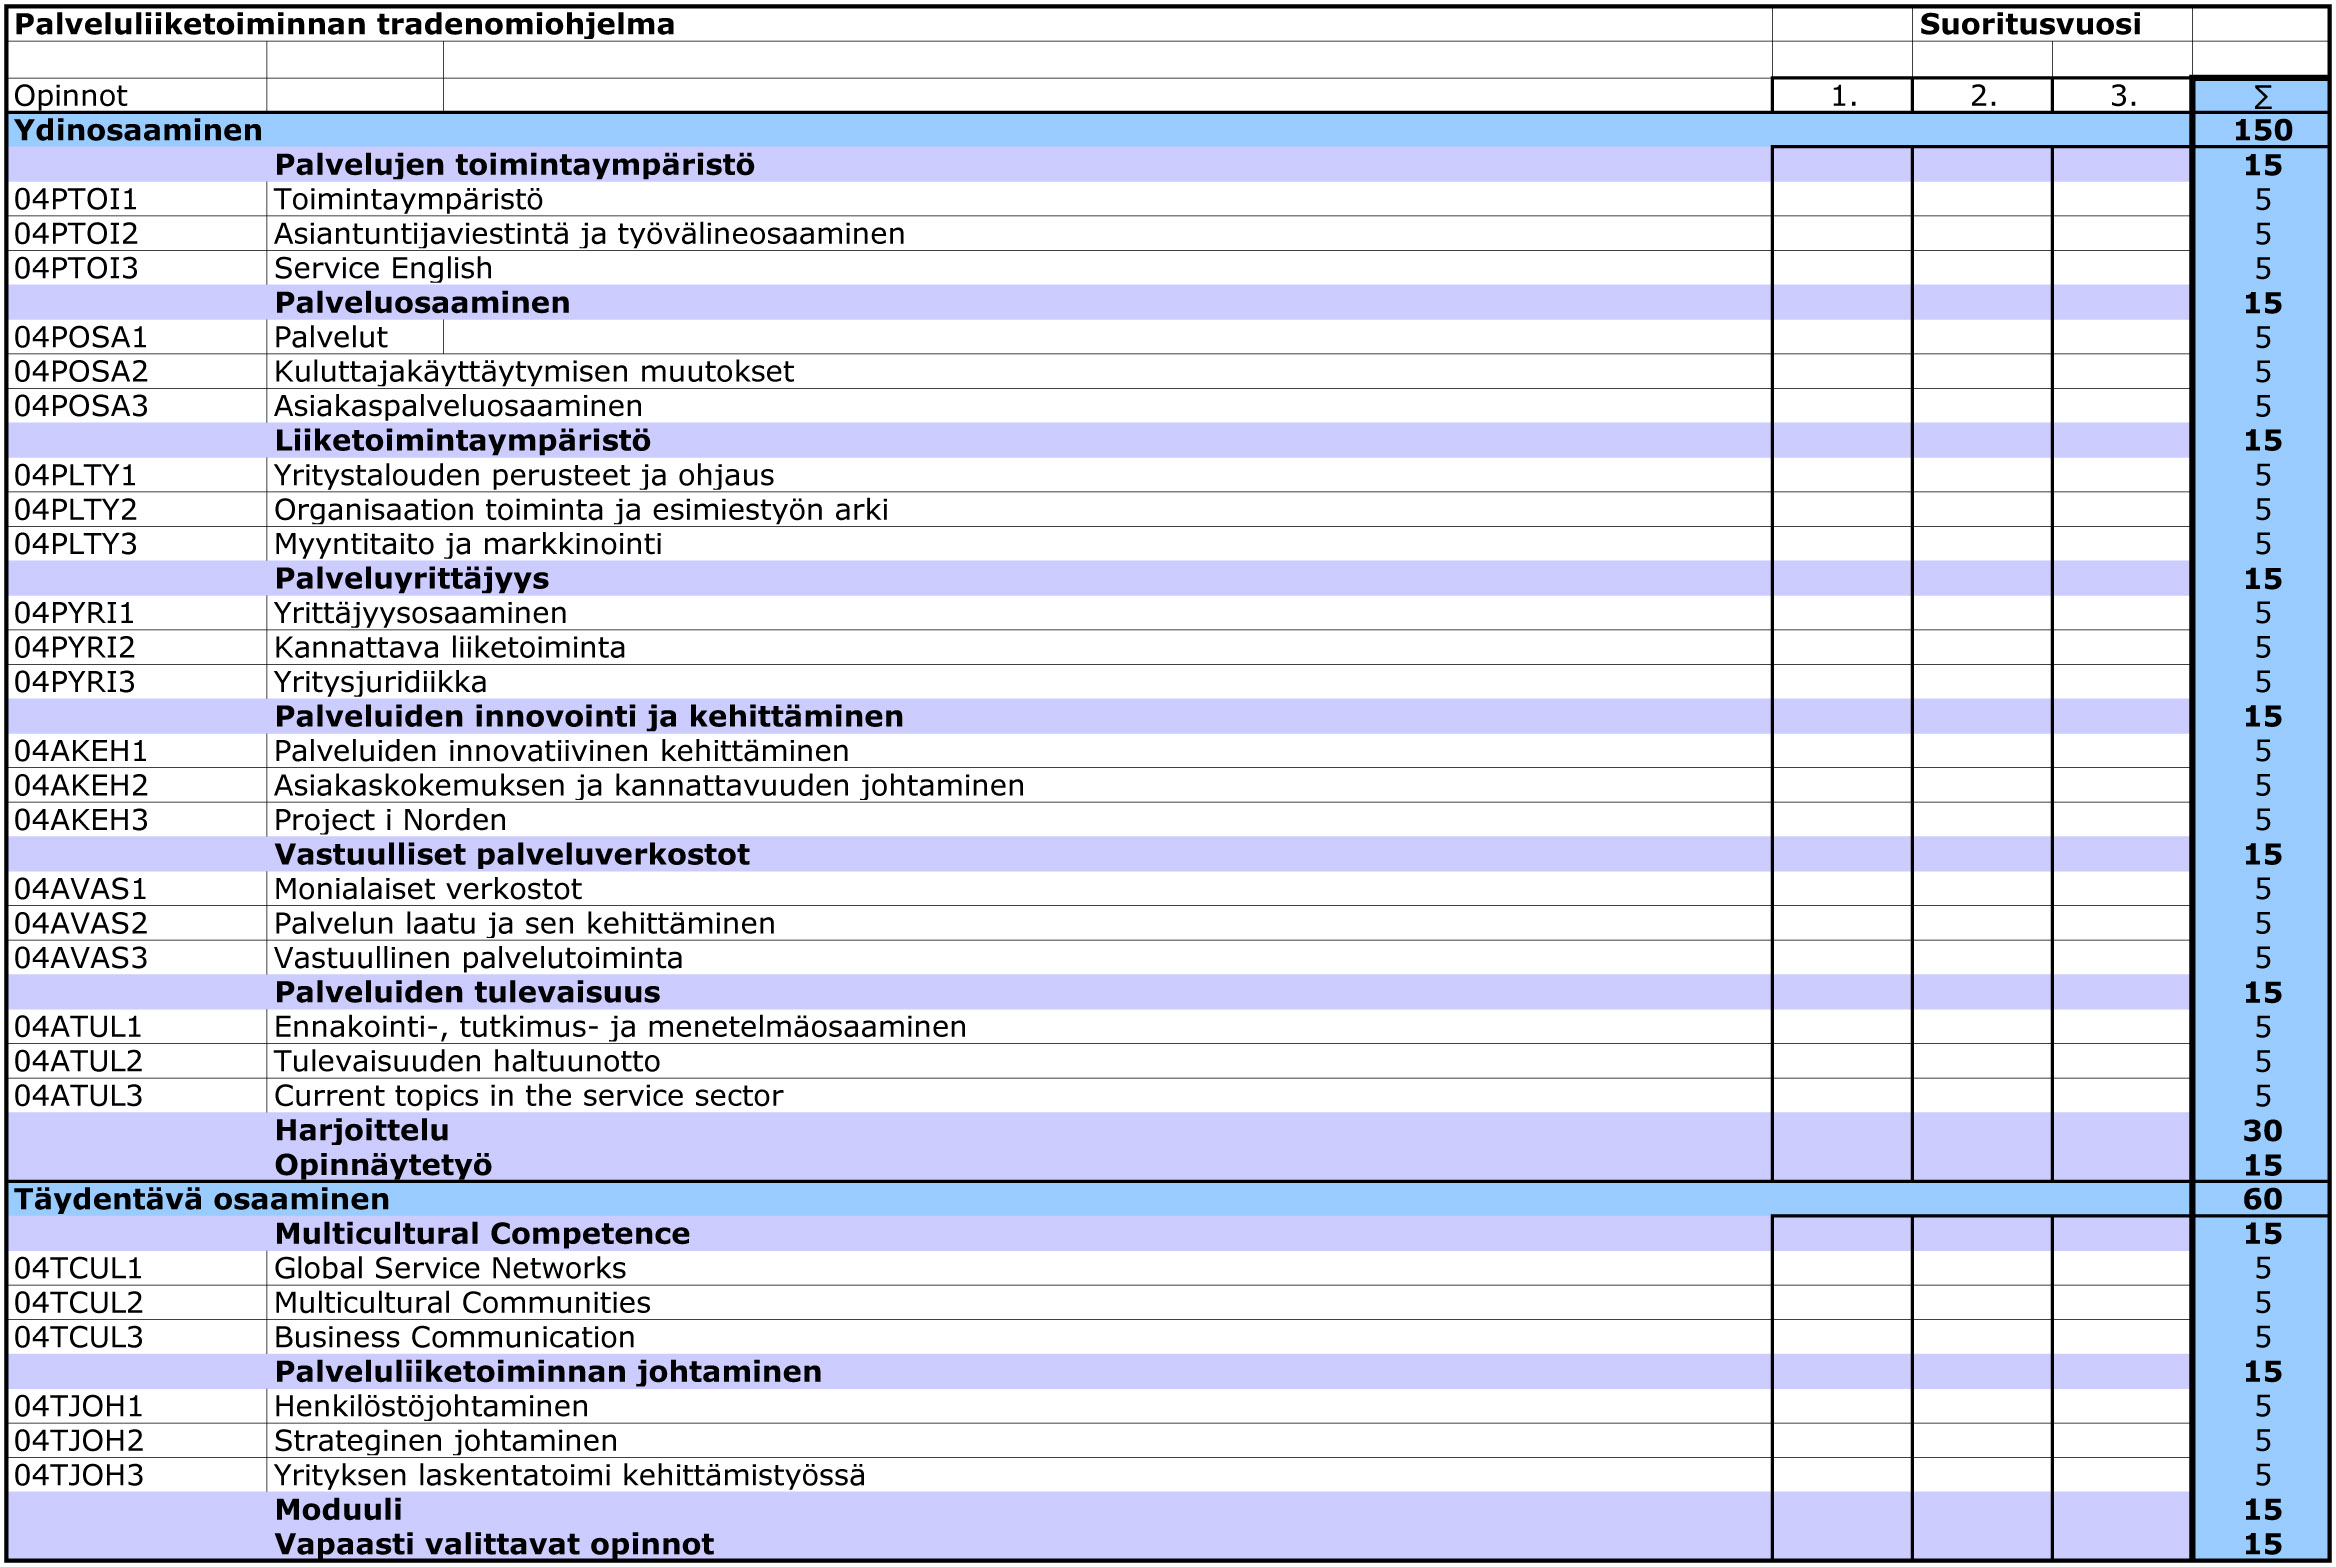Select the 'Palvelut' course cell
This screenshot has width=2336, height=1567.
pos(331,337)
